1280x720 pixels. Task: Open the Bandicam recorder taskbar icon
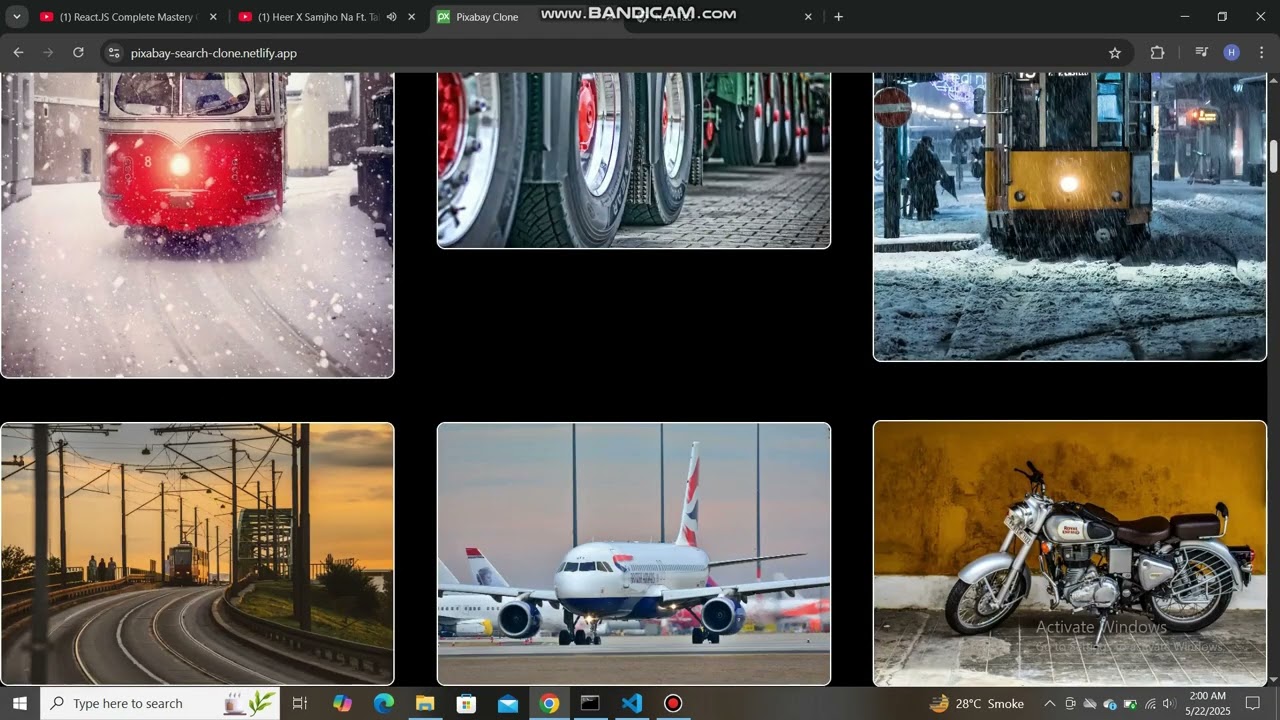[x=673, y=703]
